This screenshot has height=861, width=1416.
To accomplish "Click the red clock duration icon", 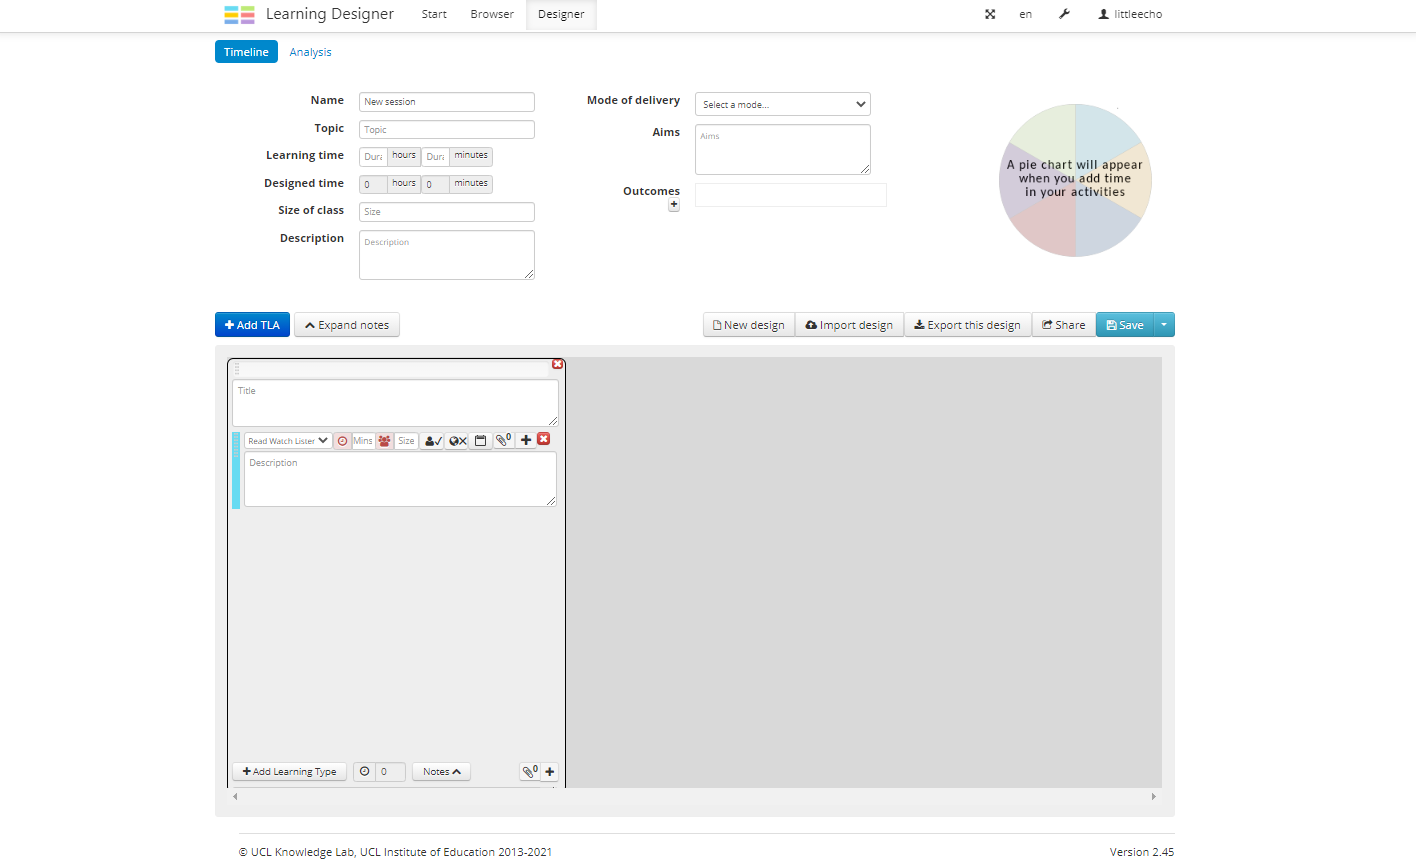I will [343, 441].
